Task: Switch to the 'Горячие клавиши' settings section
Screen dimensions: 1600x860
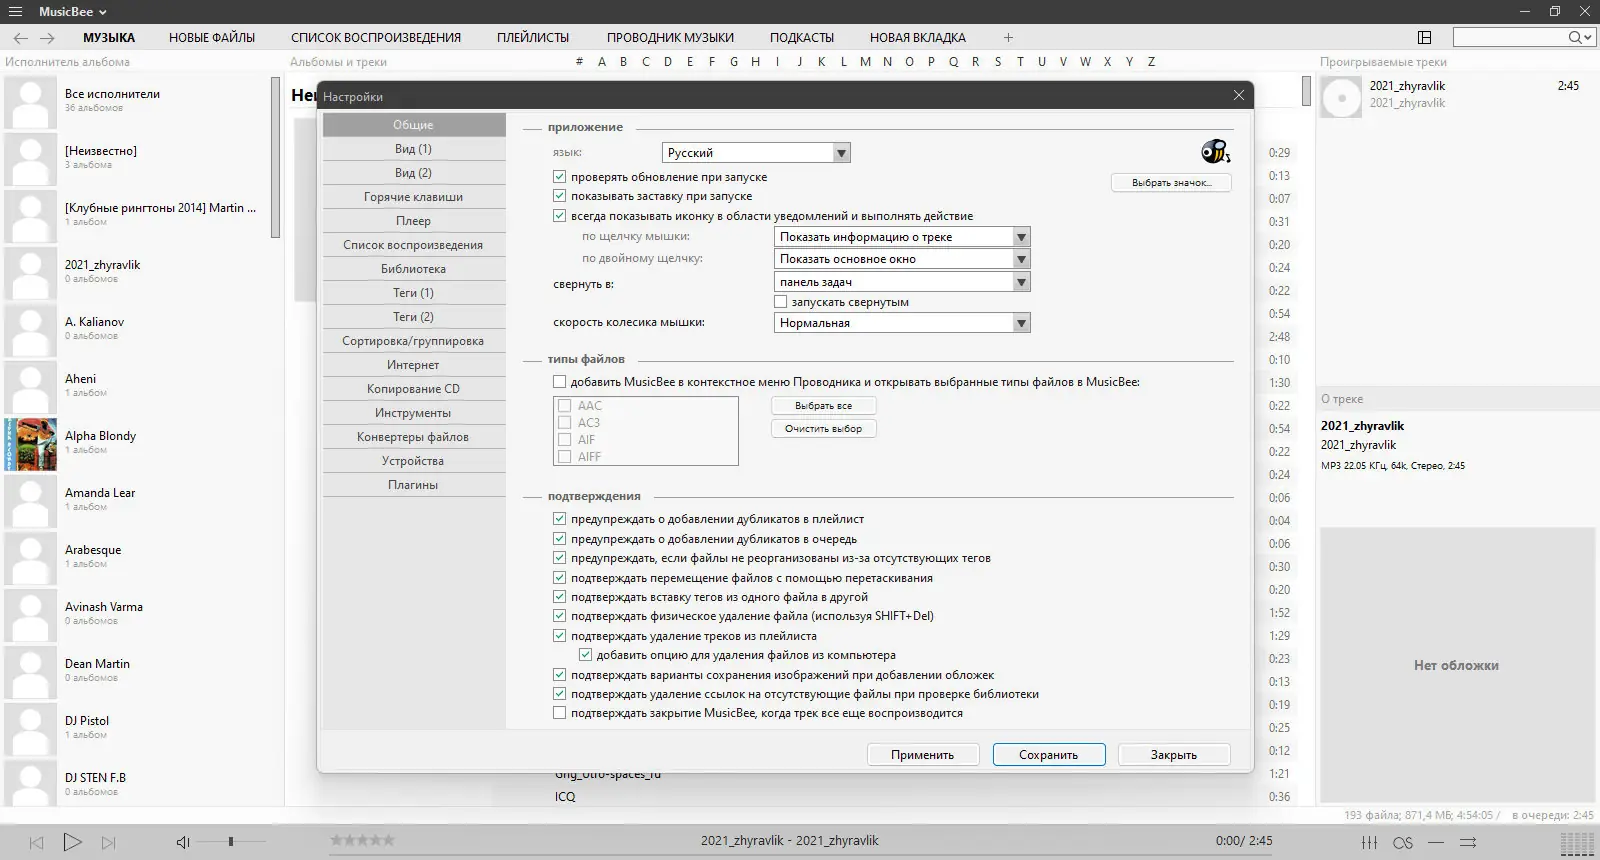Action: point(413,197)
